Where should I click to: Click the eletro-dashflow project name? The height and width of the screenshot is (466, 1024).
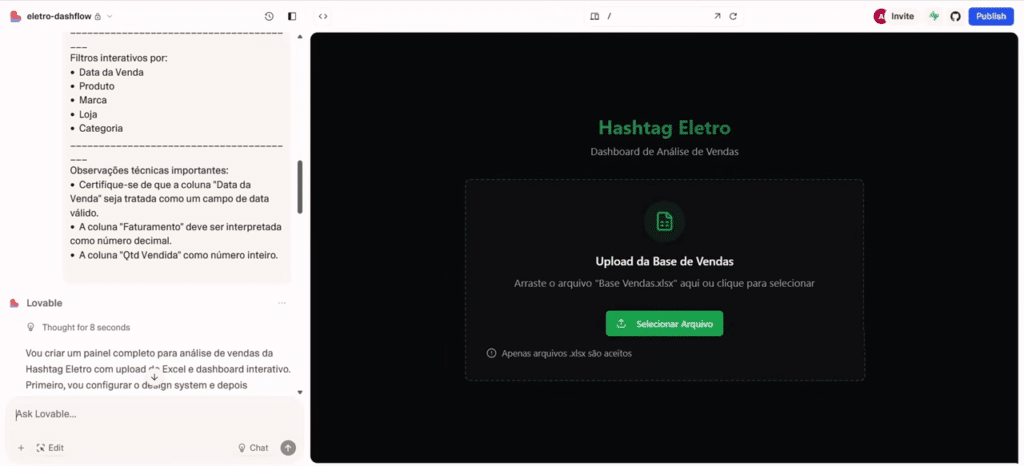(59, 16)
